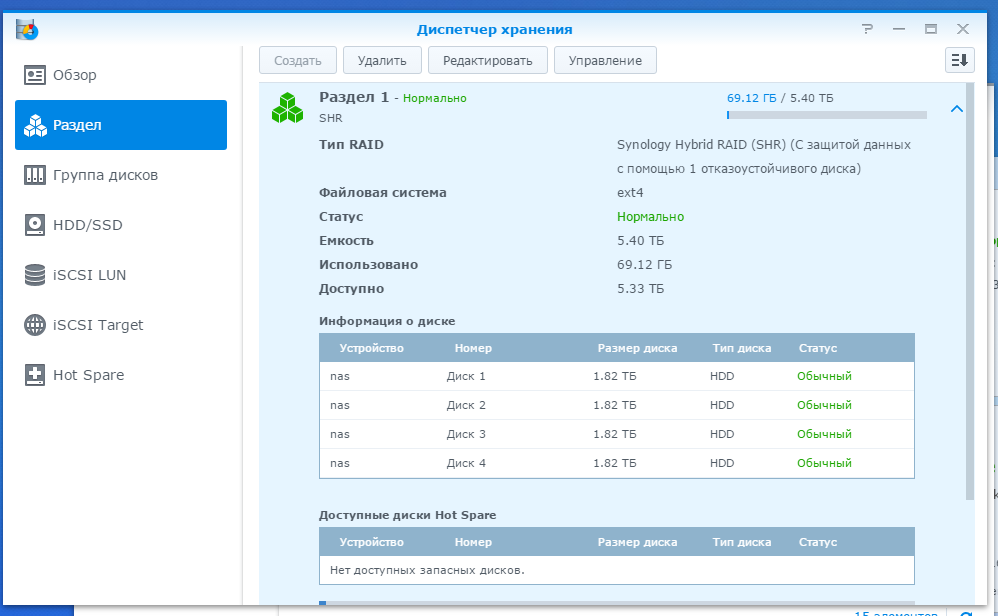Click the Нет доступных запасных дисков message
This screenshot has height=616, width=998.
click(427, 570)
